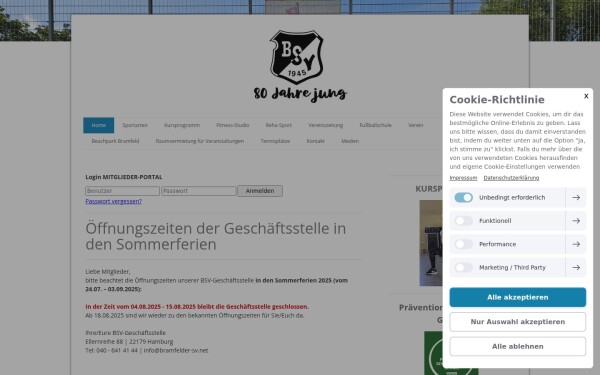The height and width of the screenshot is (375, 600).
Task: Enable the Performance cookie switch
Action: click(463, 244)
